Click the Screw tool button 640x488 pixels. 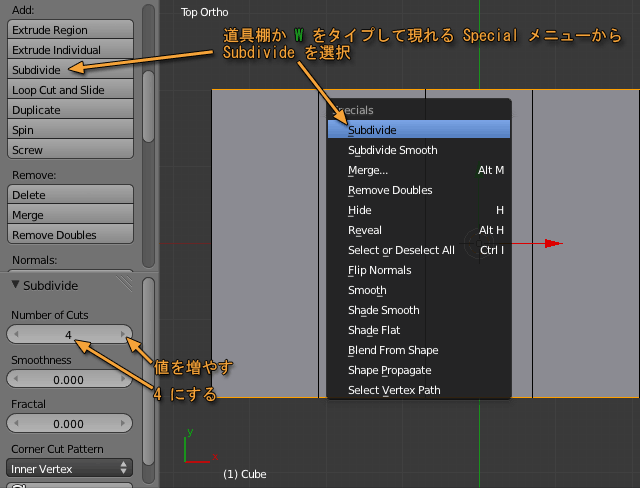coord(70,150)
